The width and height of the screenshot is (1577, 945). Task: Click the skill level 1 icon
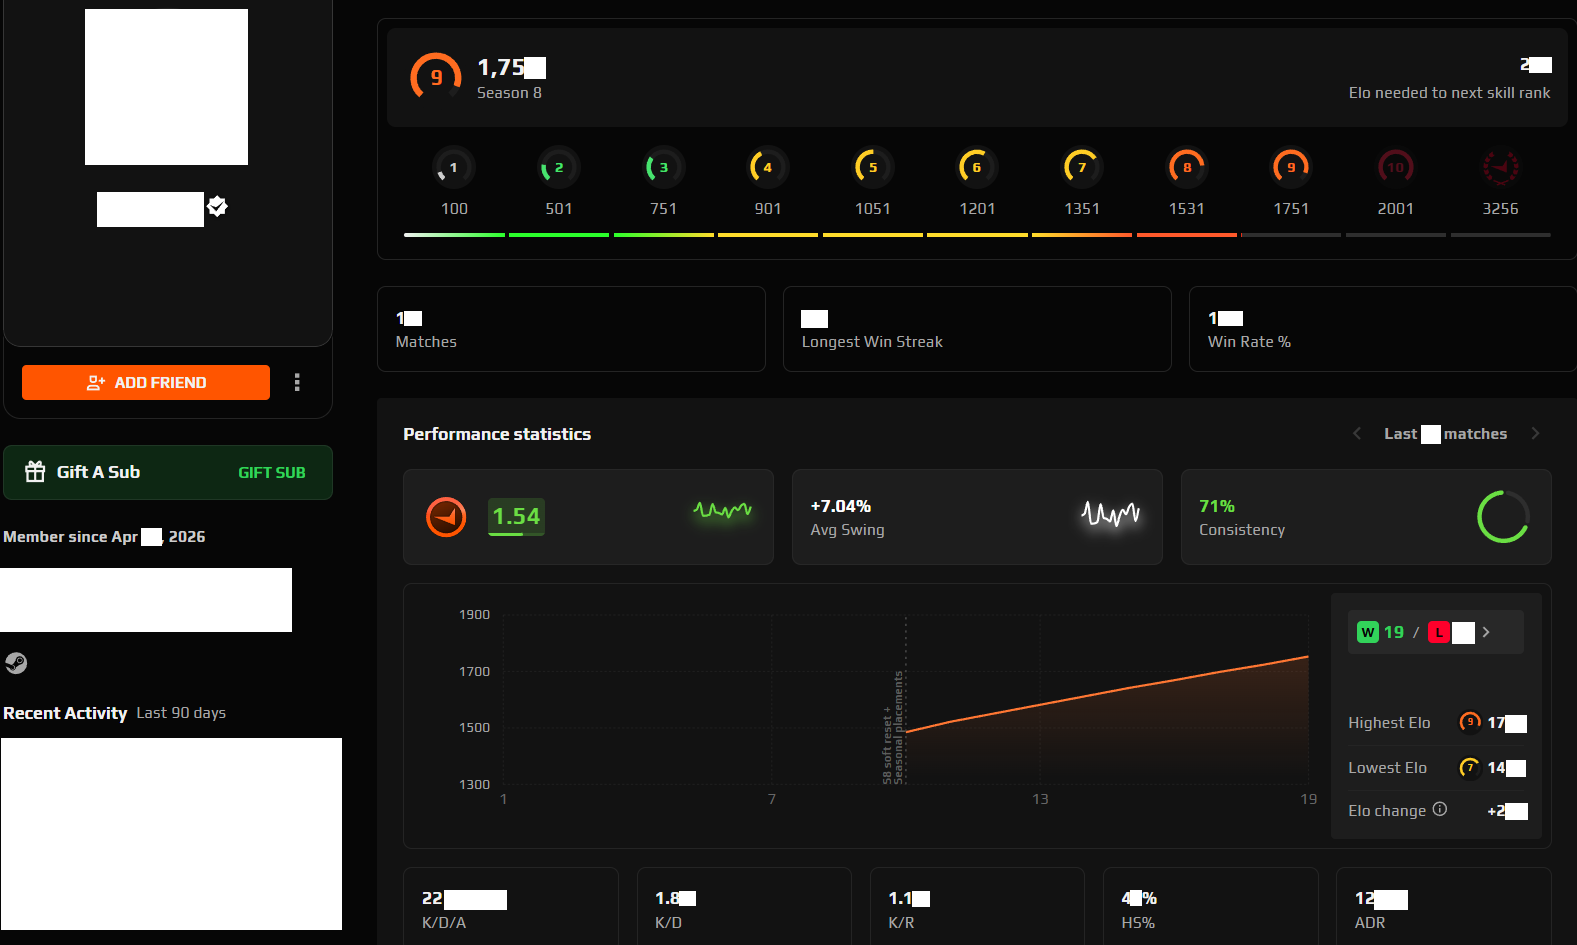click(x=454, y=168)
